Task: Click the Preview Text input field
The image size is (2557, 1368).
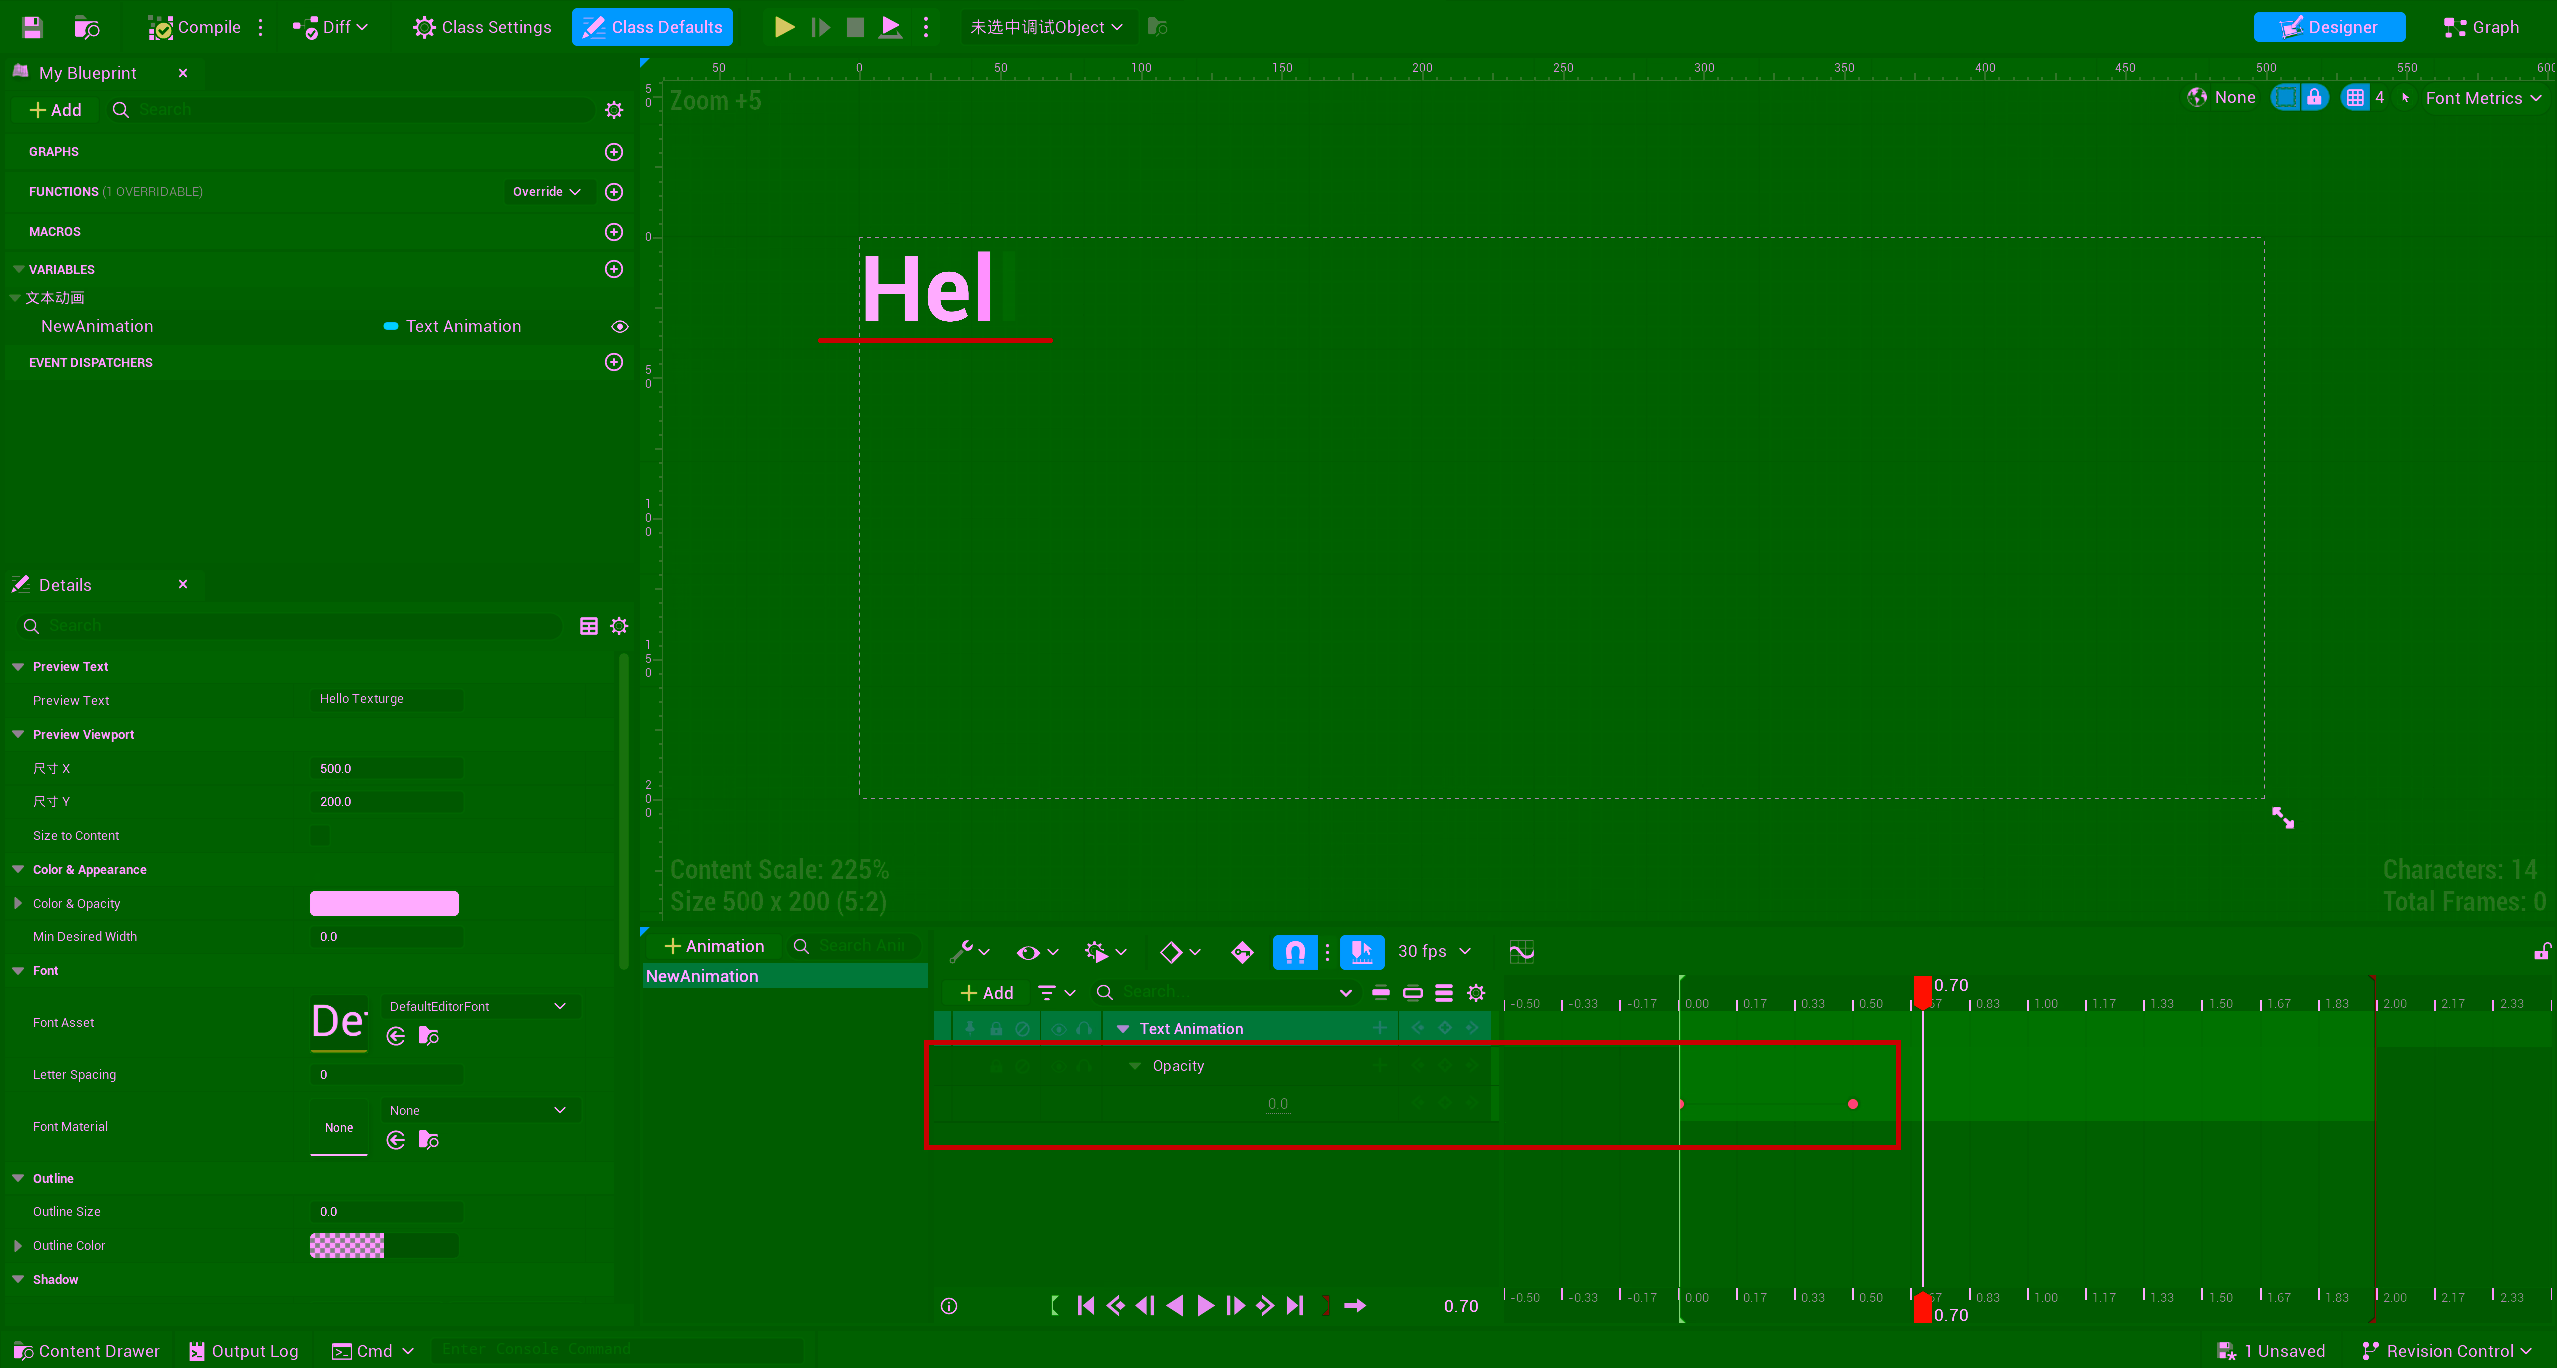Action: pyautogui.click(x=386, y=699)
